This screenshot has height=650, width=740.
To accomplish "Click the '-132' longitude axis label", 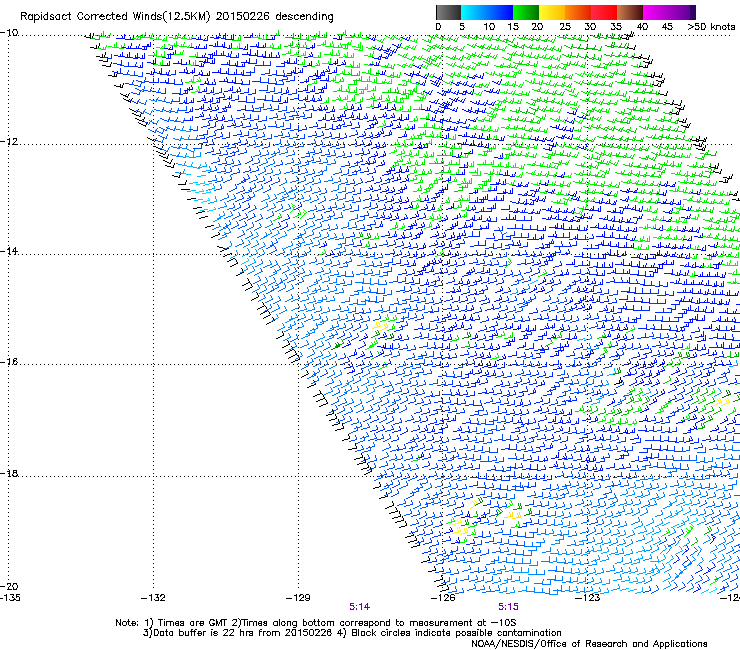I will point(153,598).
